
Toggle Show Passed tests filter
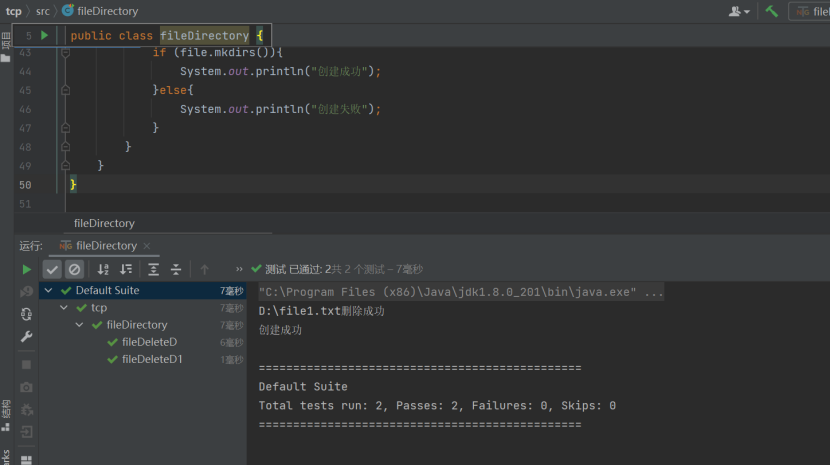coord(53,269)
